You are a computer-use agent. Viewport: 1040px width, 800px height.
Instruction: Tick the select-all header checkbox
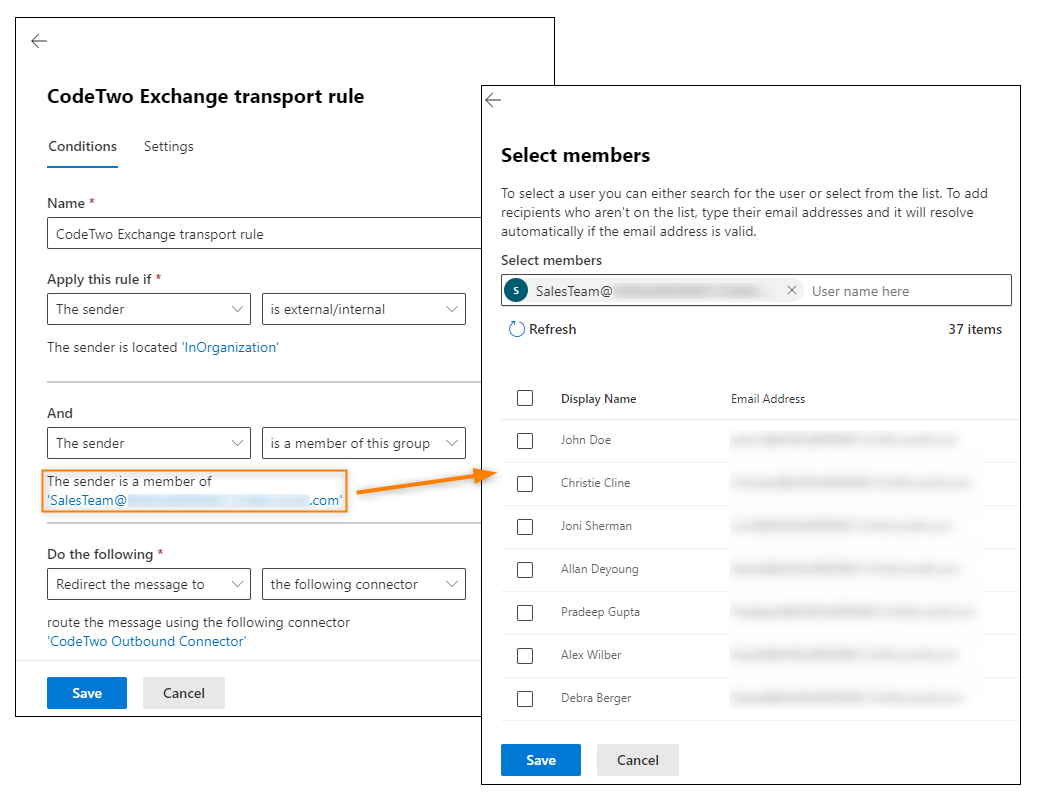tap(525, 398)
